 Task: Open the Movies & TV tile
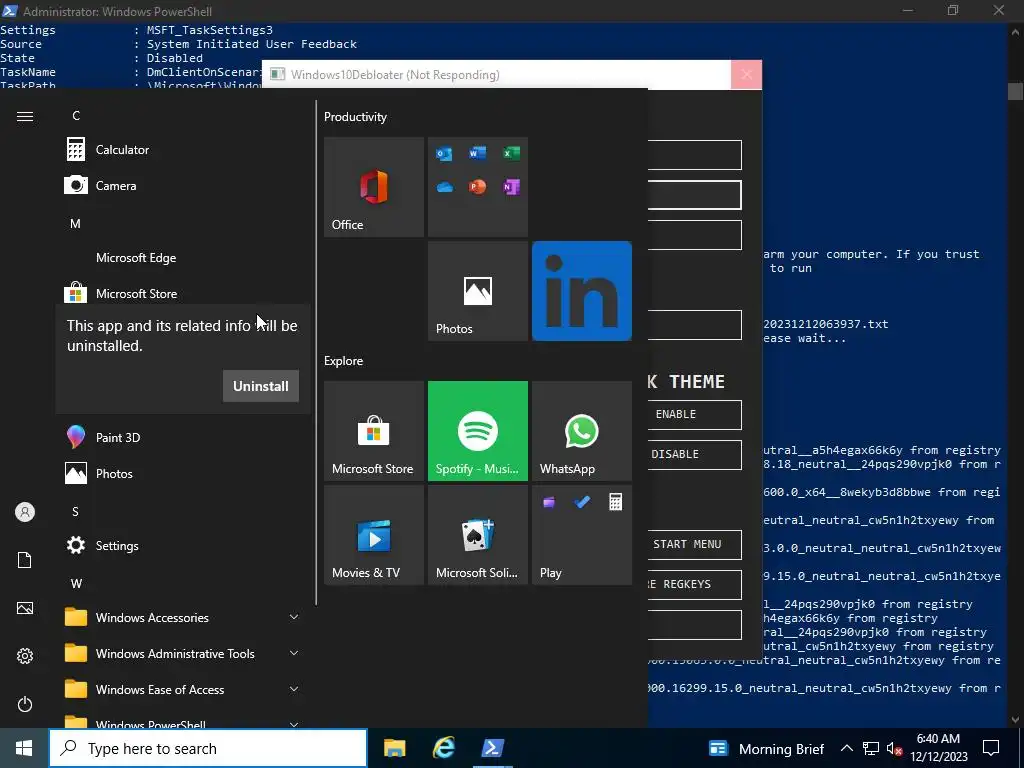click(374, 535)
